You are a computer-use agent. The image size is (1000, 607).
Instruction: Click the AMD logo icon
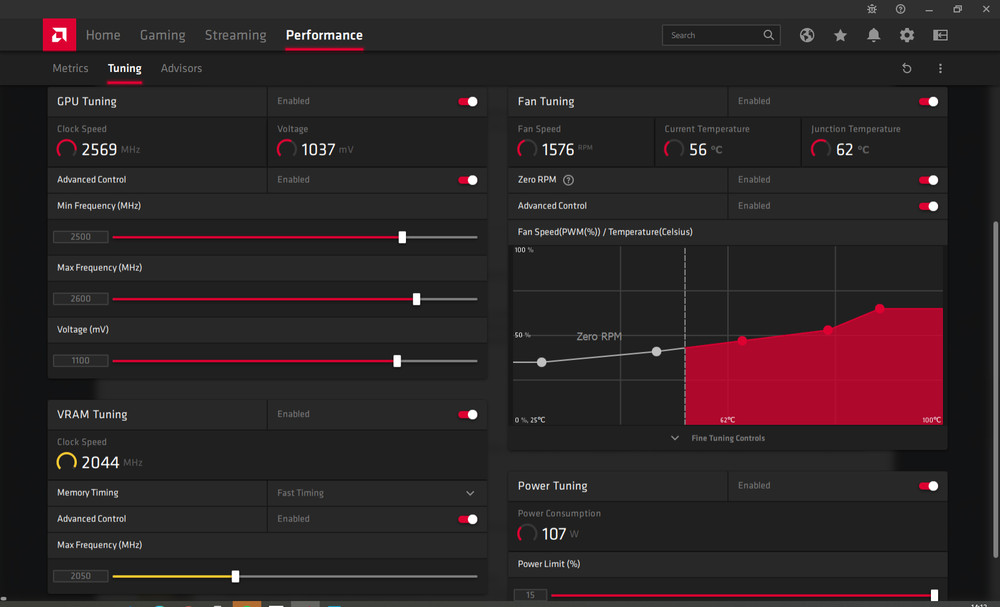(x=59, y=34)
